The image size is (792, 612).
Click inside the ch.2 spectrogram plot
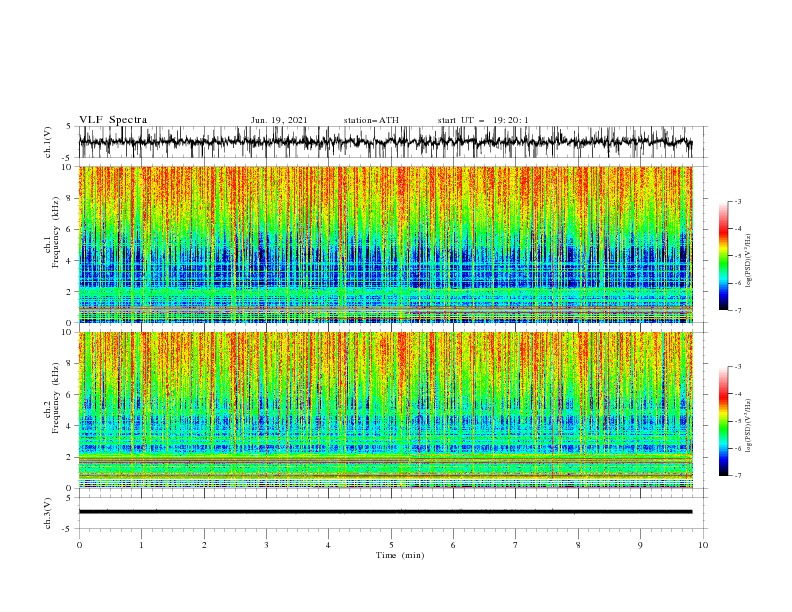point(385,410)
